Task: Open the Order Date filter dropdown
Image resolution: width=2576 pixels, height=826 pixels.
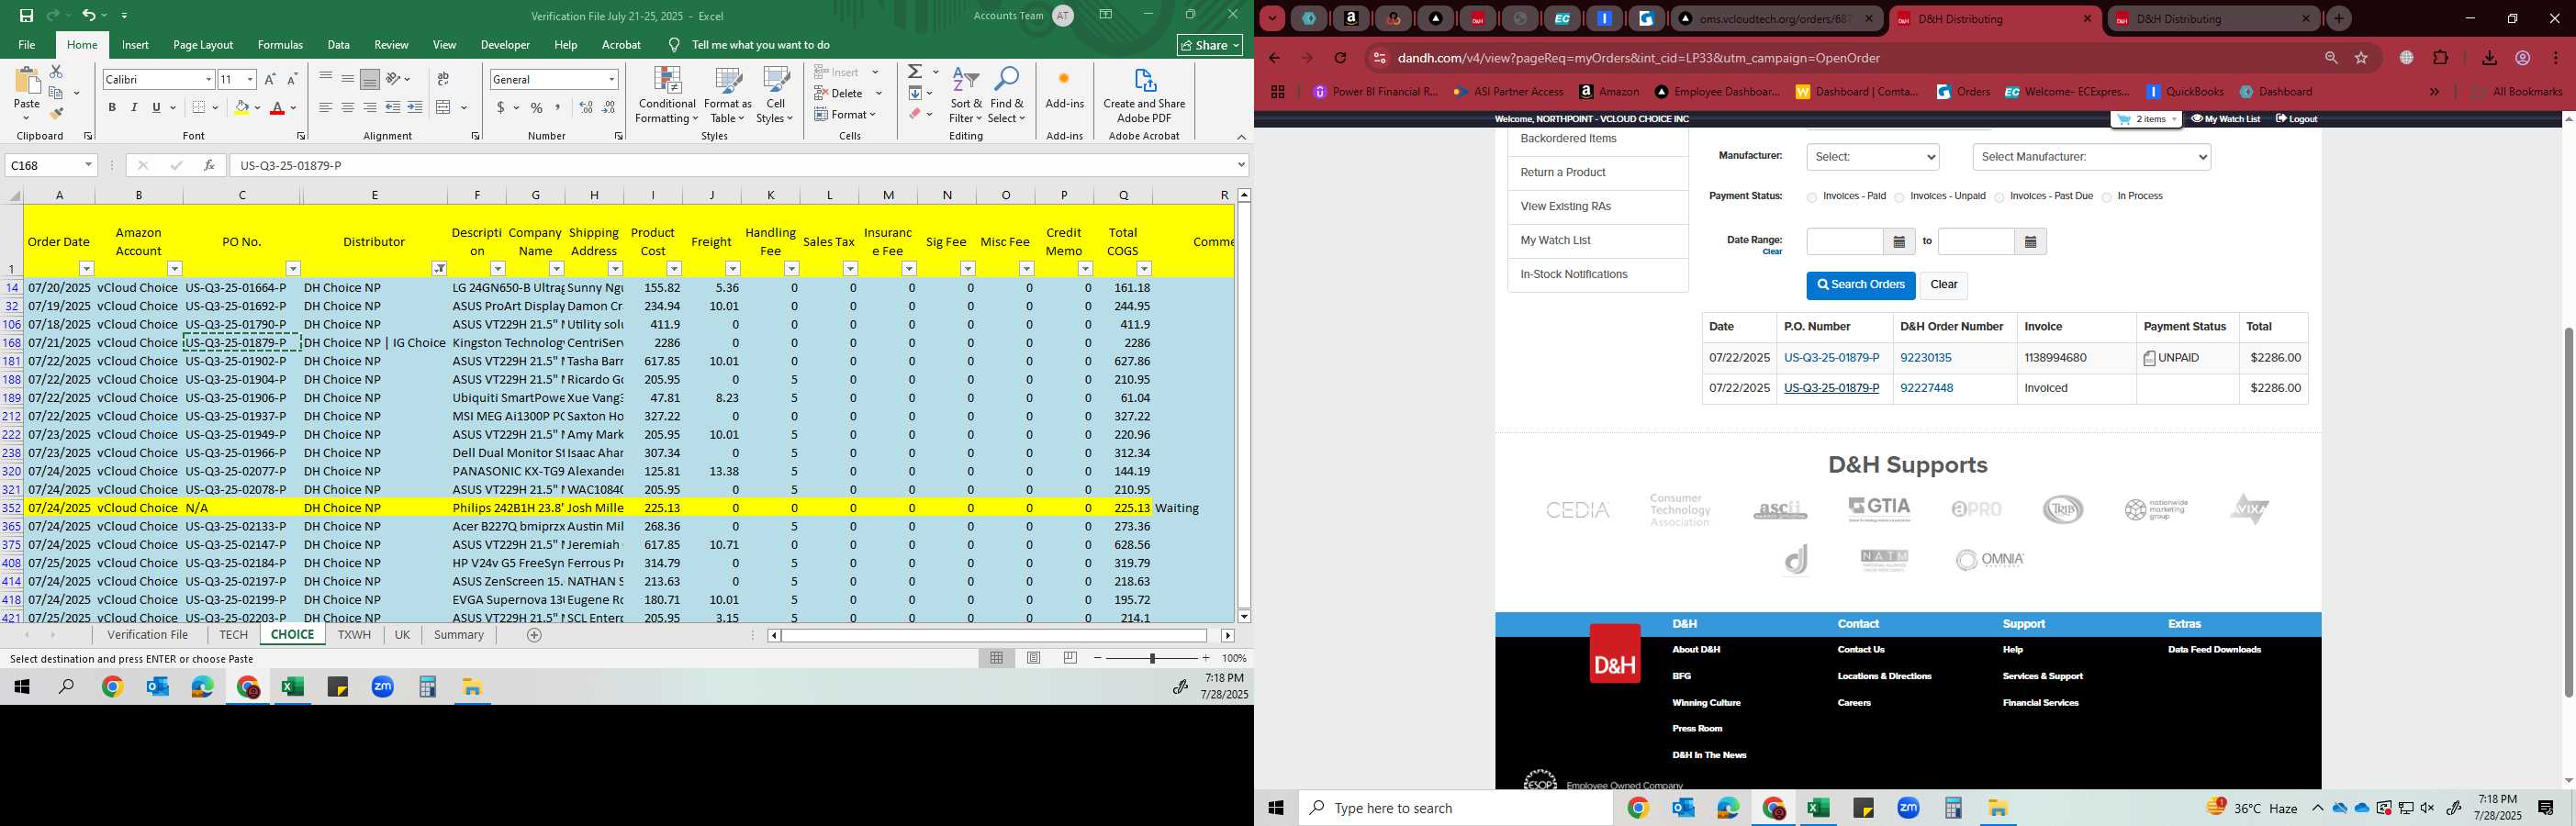Action: (x=86, y=268)
